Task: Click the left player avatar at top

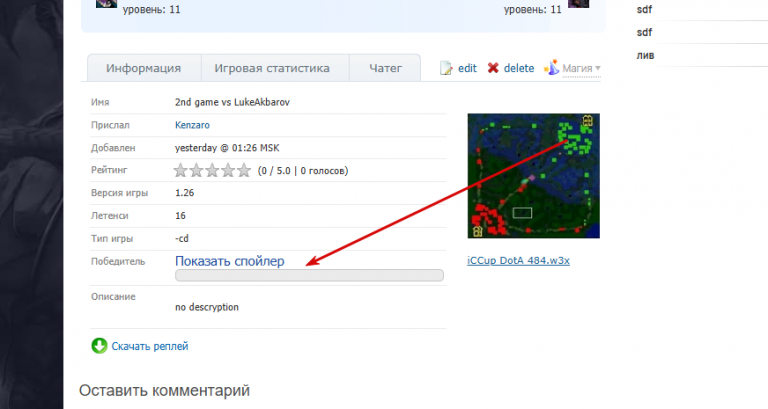Action: (106, 3)
